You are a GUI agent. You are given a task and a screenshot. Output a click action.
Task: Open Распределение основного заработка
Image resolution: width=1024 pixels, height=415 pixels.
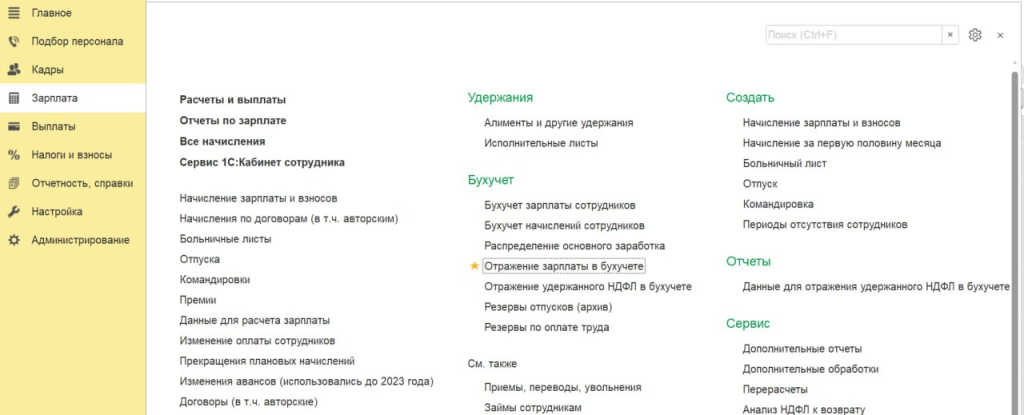(x=575, y=246)
